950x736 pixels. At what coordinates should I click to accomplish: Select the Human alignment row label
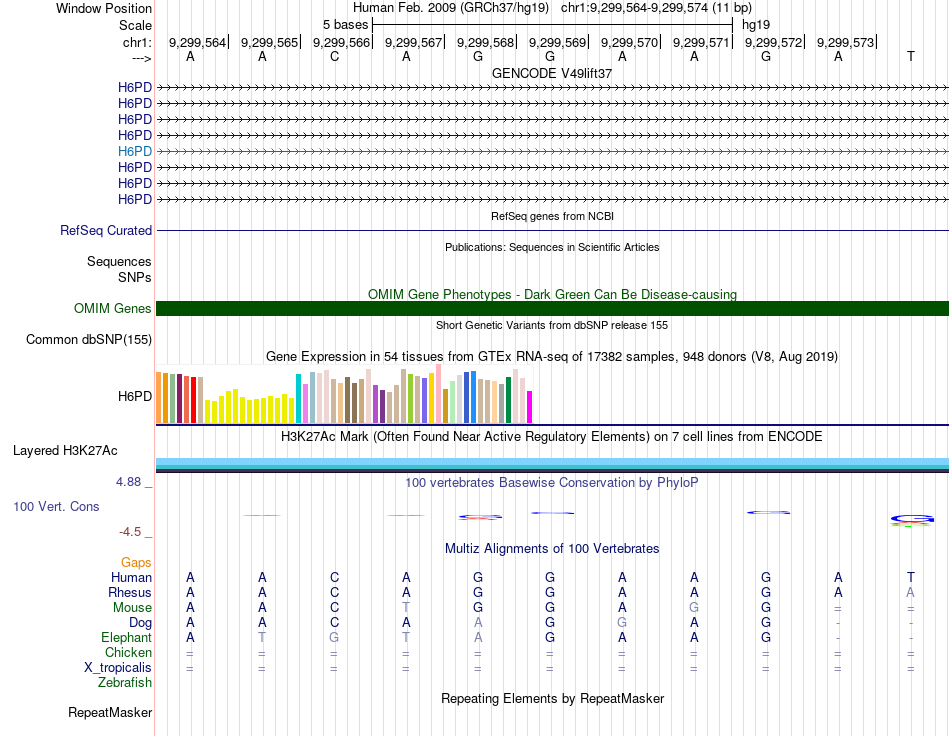click(x=131, y=578)
